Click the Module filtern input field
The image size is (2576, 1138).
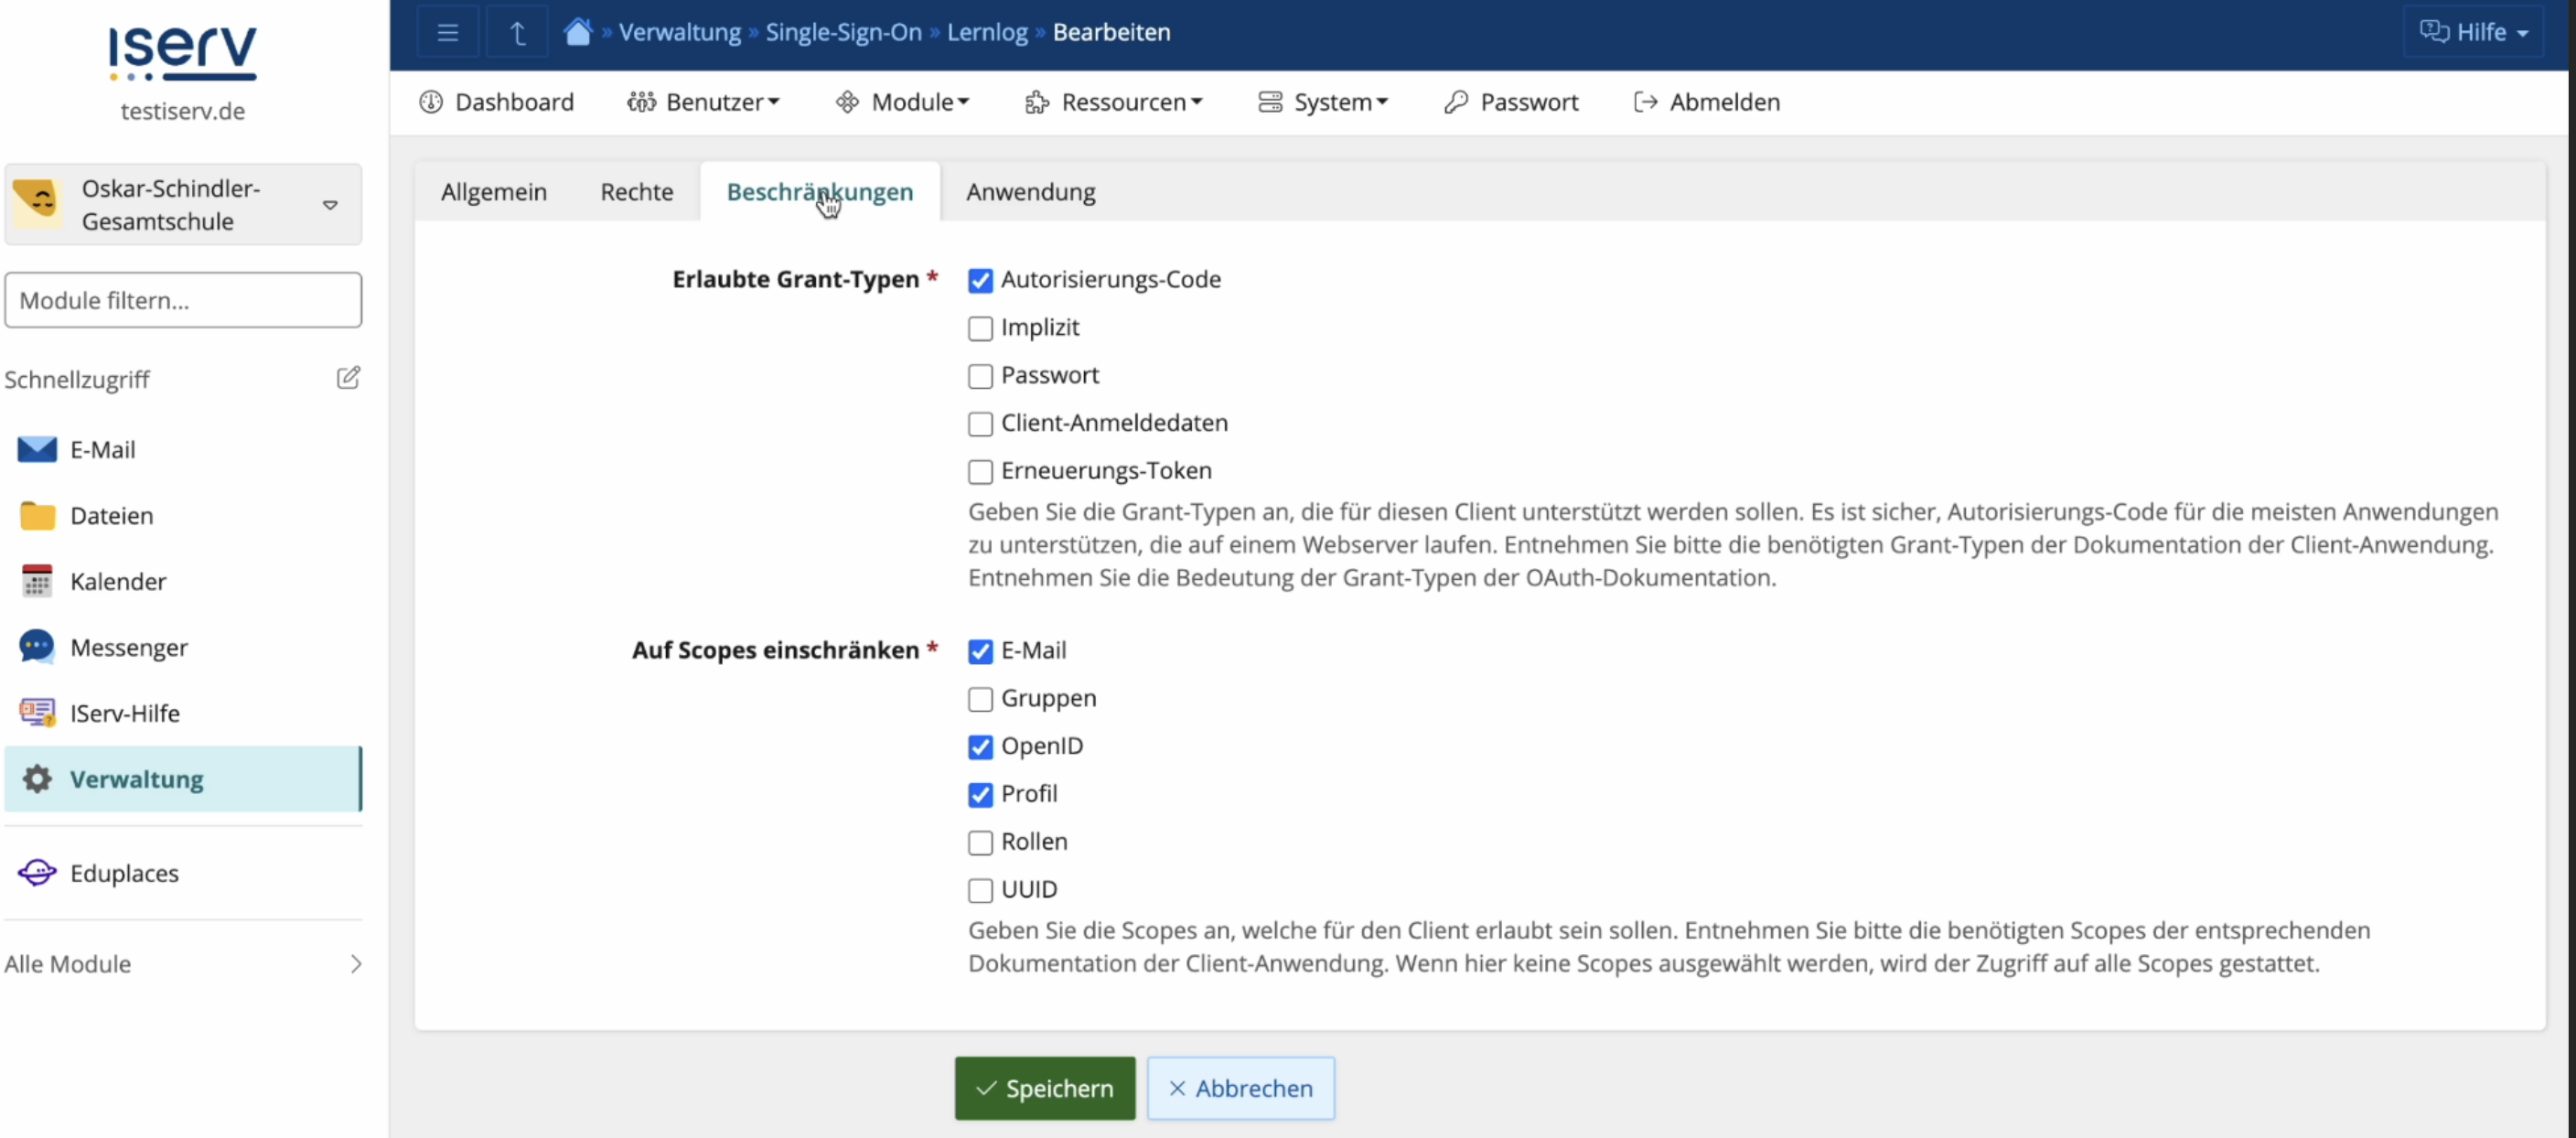[x=183, y=300]
